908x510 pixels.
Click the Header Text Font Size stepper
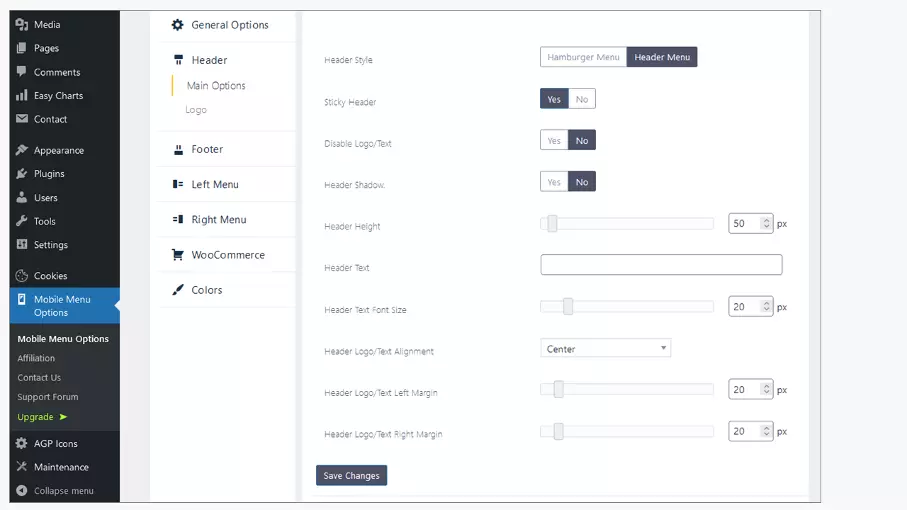click(766, 307)
